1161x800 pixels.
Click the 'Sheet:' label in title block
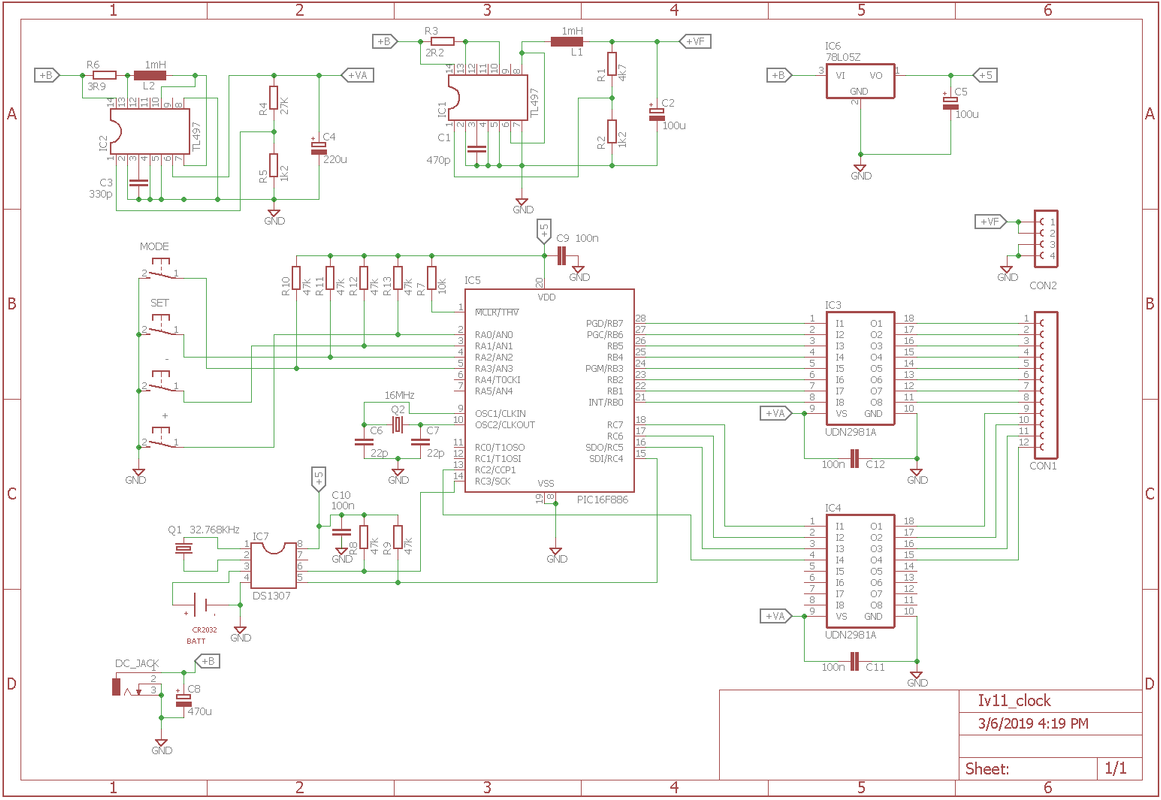987,769
